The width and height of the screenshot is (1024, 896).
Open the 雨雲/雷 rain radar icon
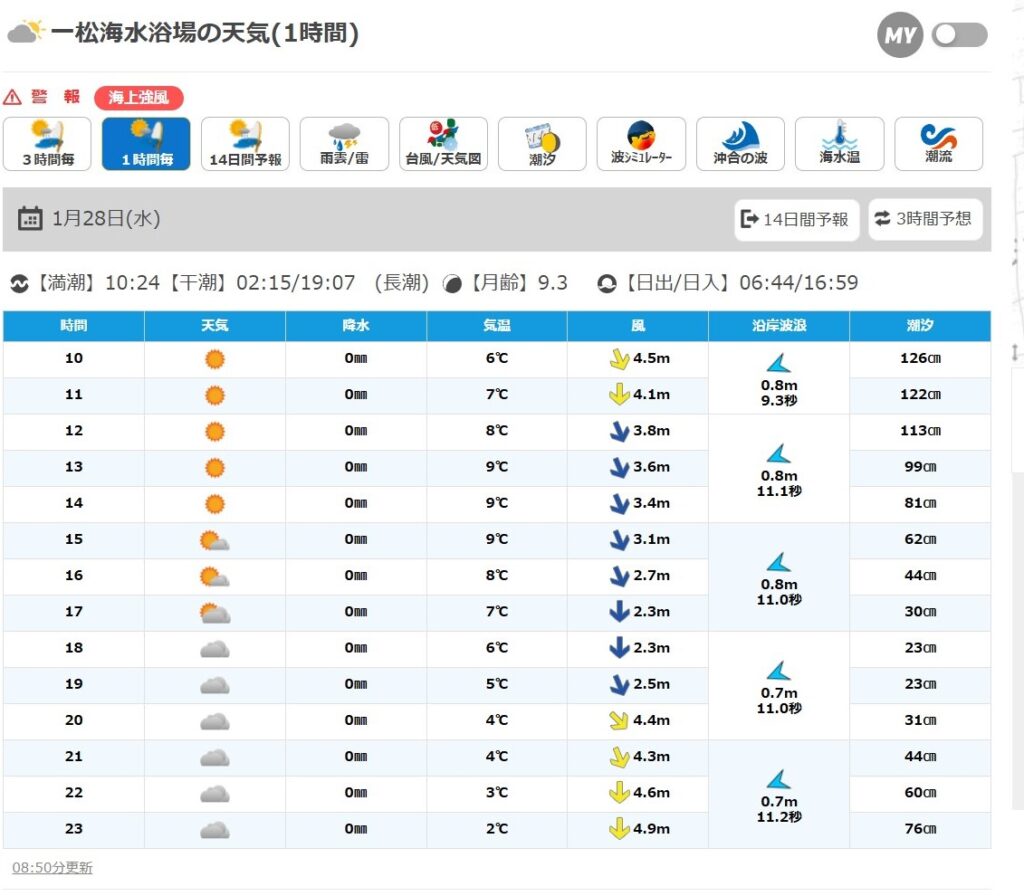click(x=344, y=144)
